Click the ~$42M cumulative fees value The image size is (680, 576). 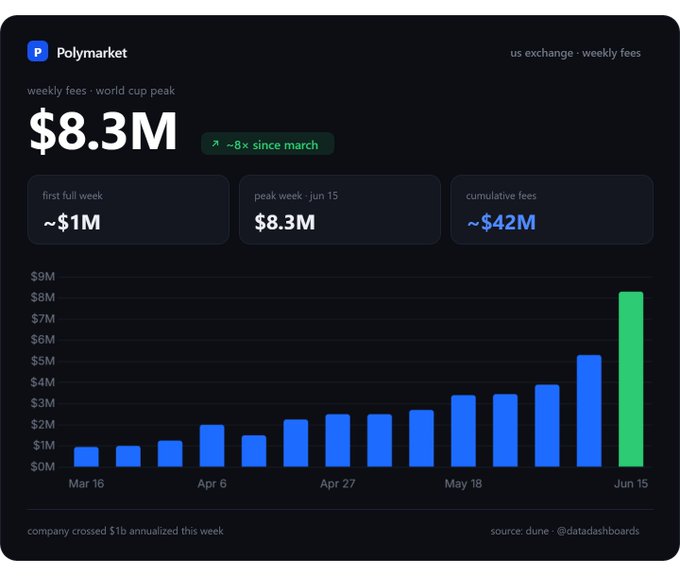pos(501,223)
